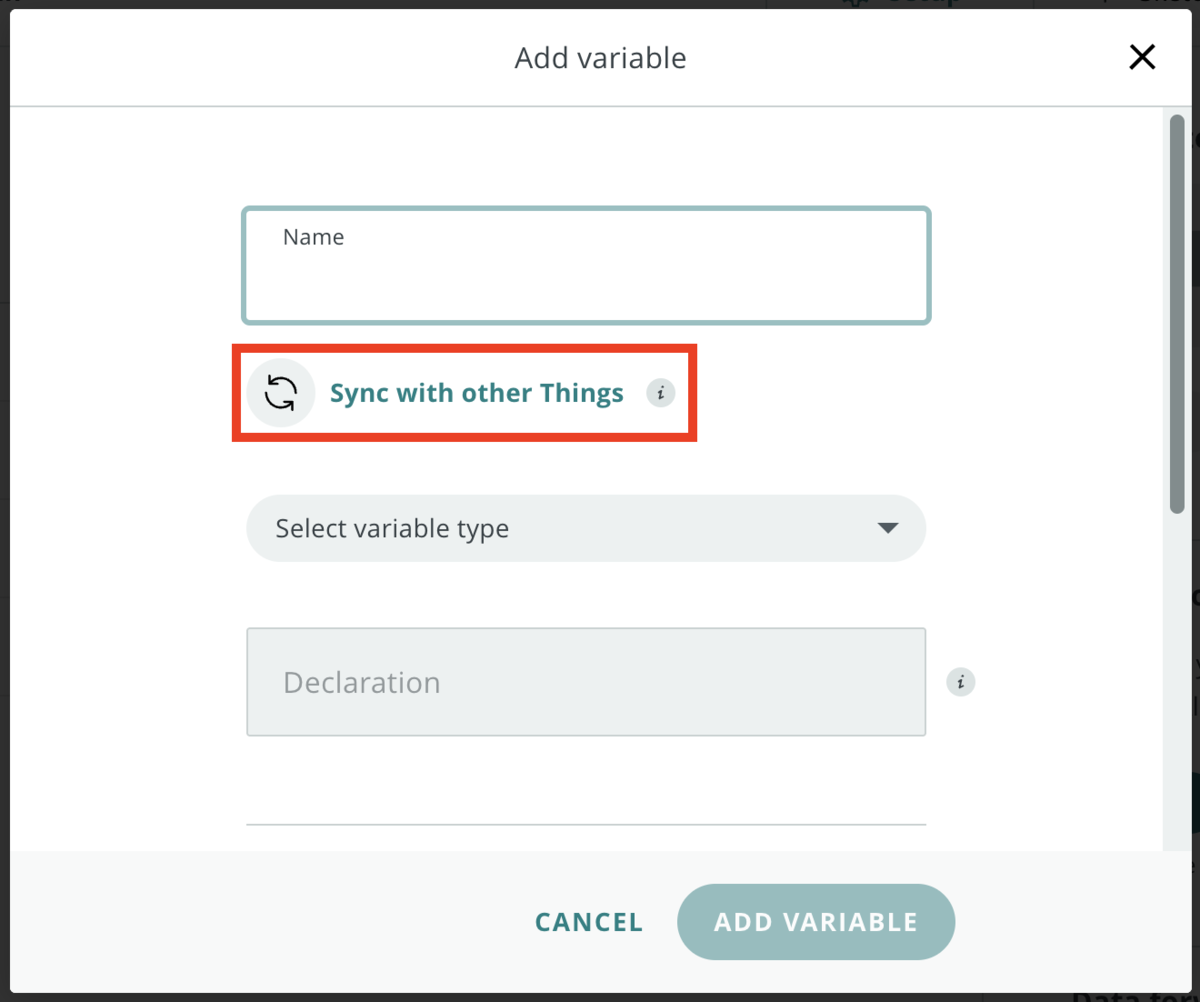
Task: Focus the Name input field
Action: click(x=586, y=285)
